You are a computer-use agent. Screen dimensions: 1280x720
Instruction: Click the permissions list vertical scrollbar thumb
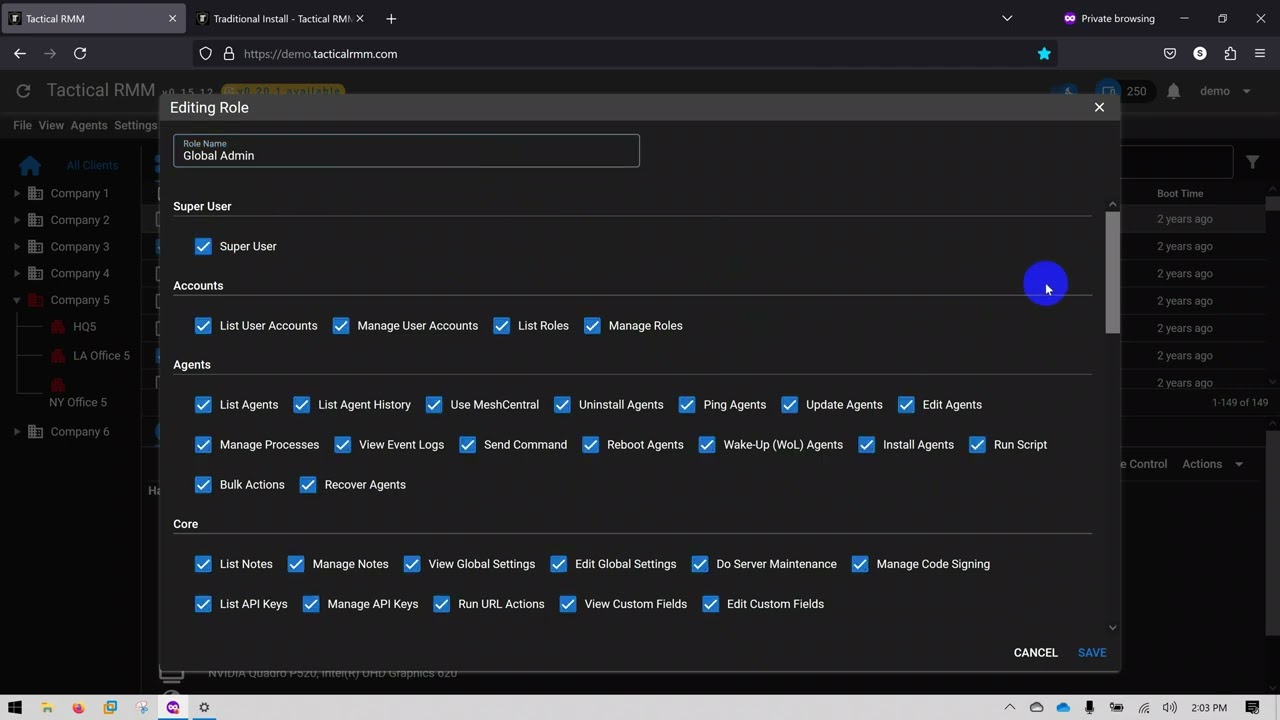point(1113,272)
